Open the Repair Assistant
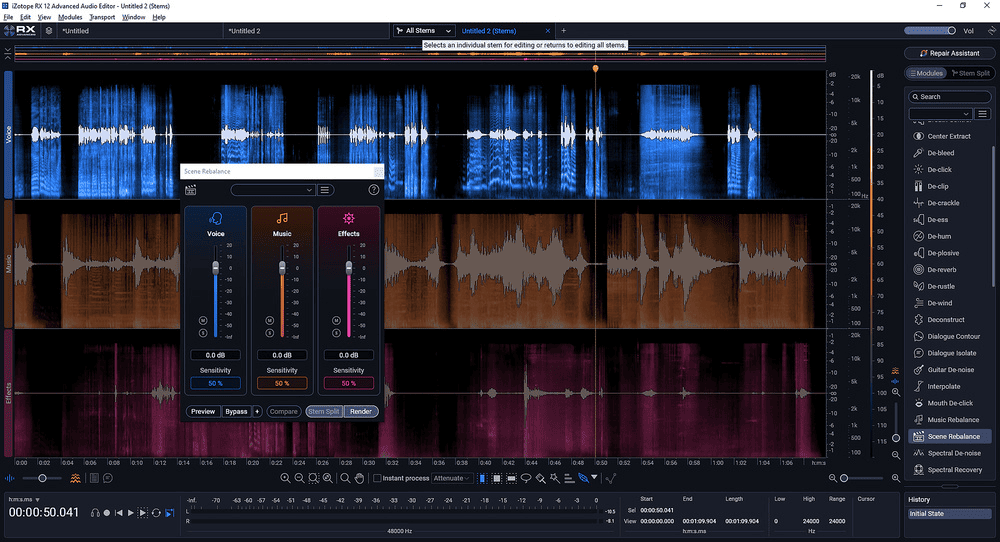Viewport: 1000px width, 542px height. click(x=949, y=53)
